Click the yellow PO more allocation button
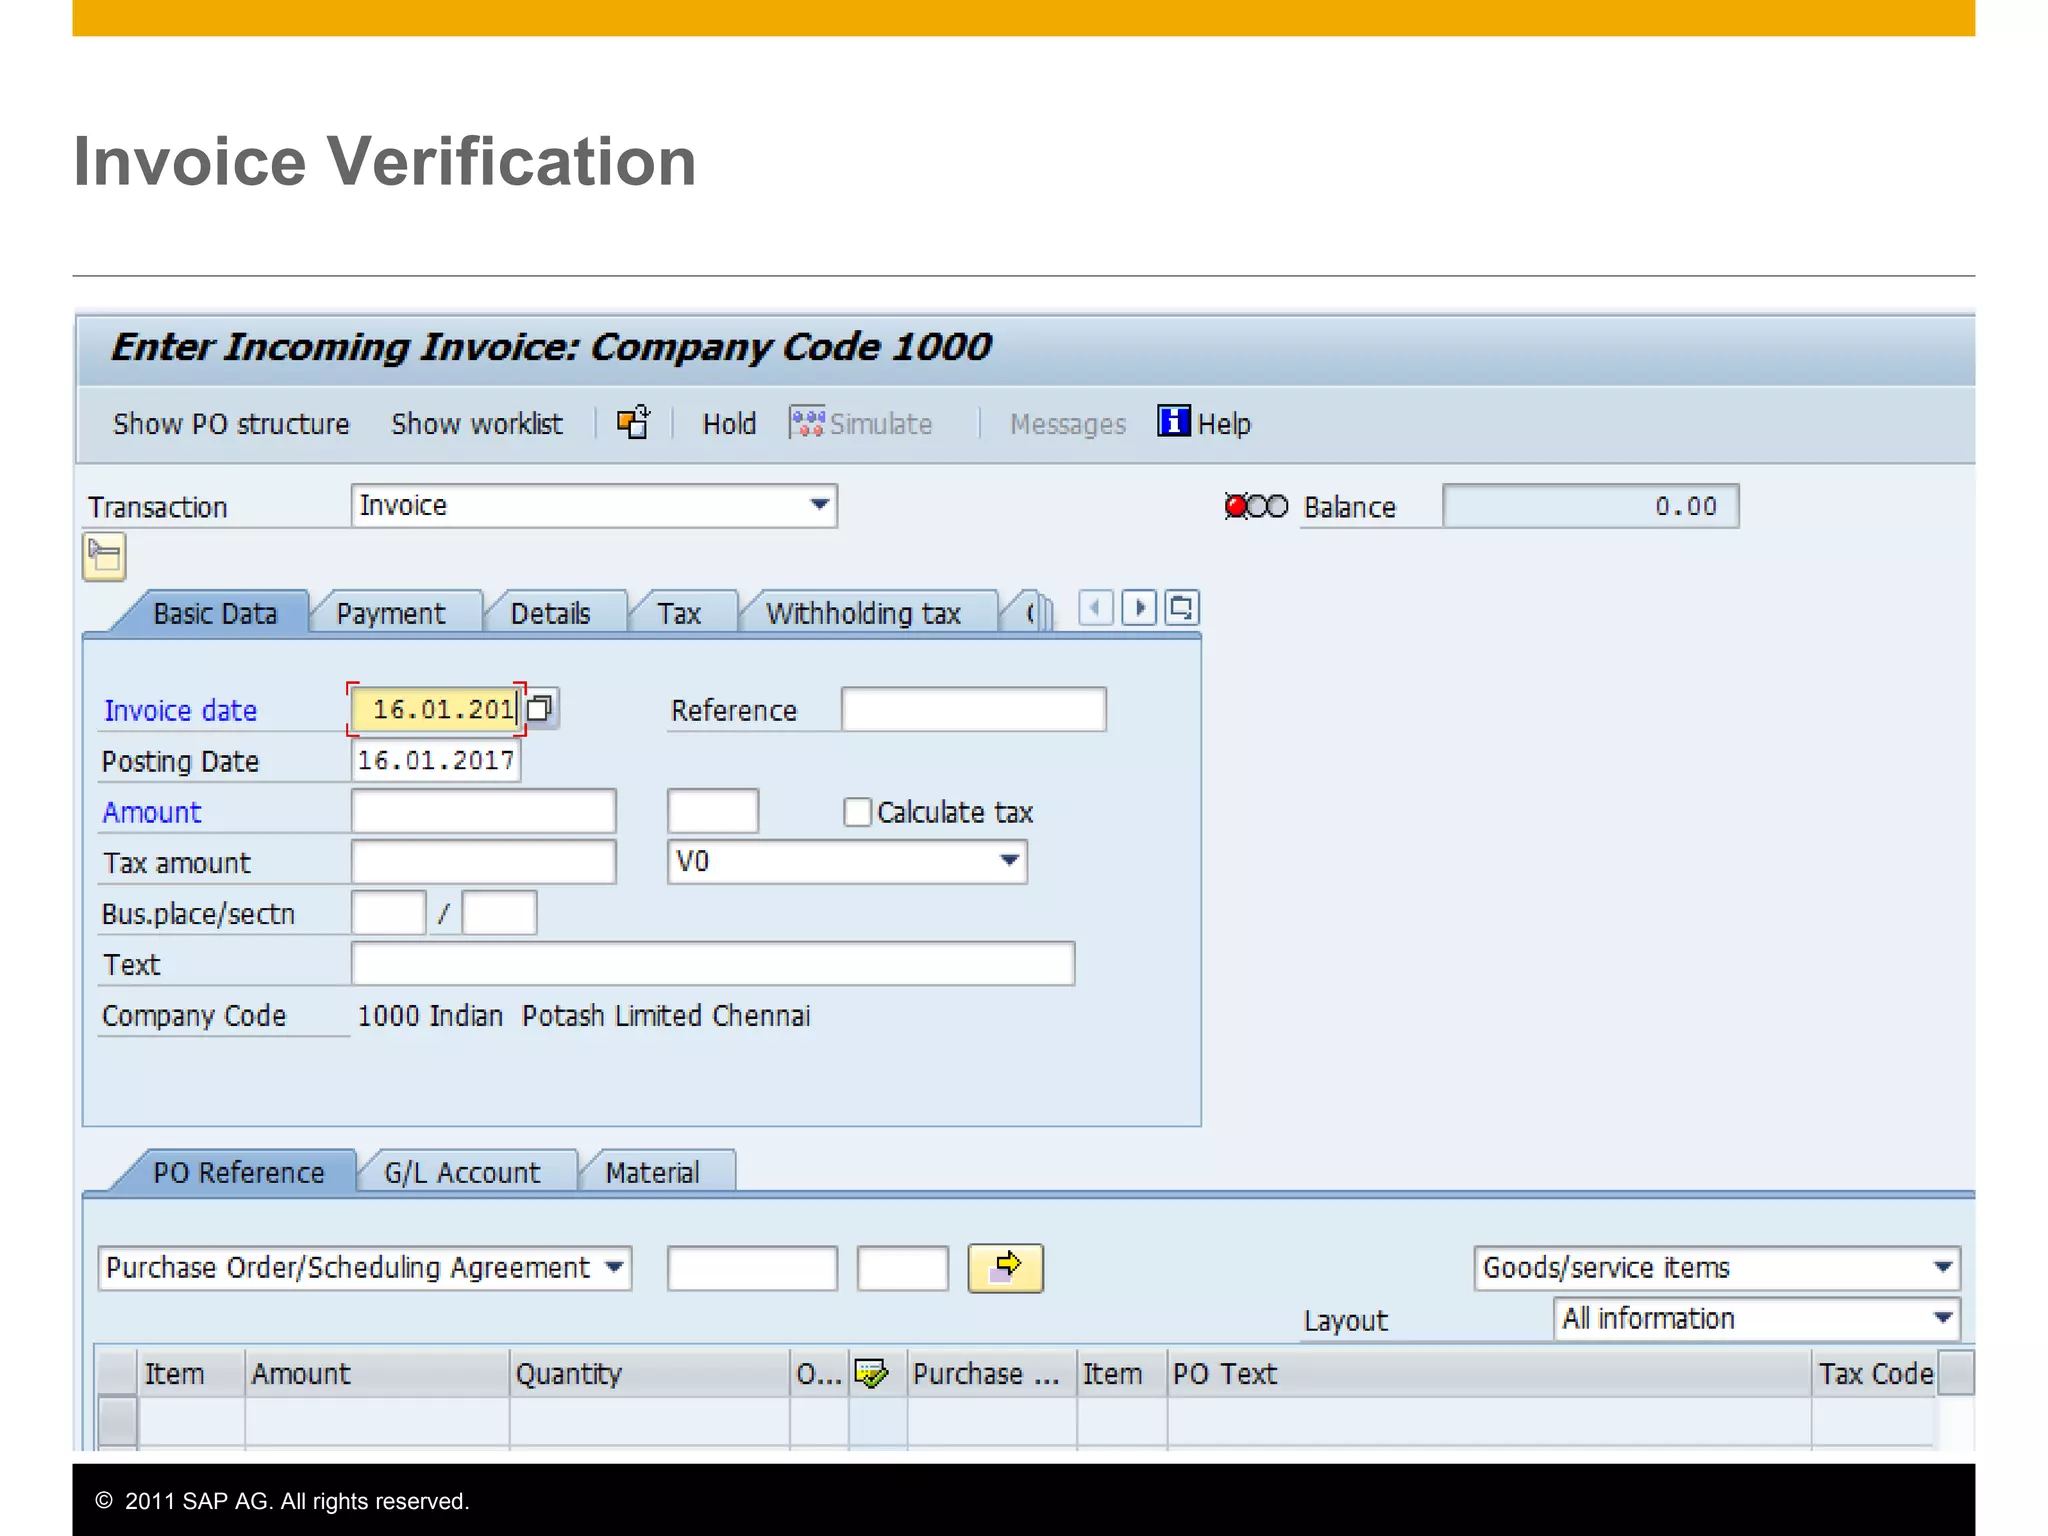The width and height of the screenshot is (2048, 1536). (x=1005, y=1268)
